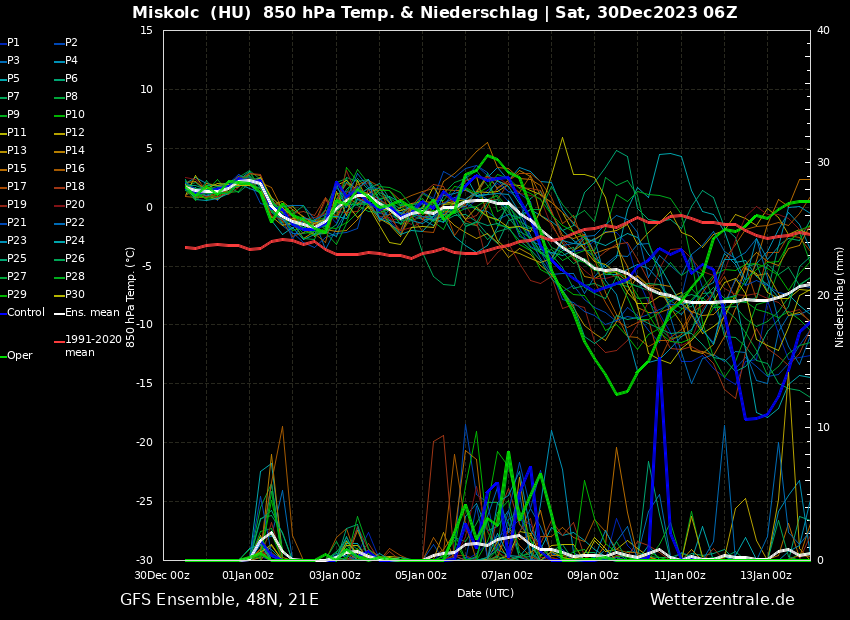Viewport: 850px width, 620px height.
Task: Click the 40 tick on precipitation axis
Action: [x=823, y=30]
